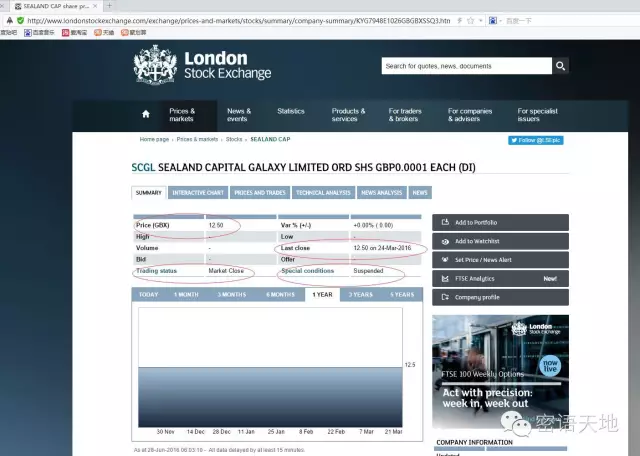This screenshot has width=640, height=456.
Task: Select 3 Months chart range
Action: click(231, 294)
